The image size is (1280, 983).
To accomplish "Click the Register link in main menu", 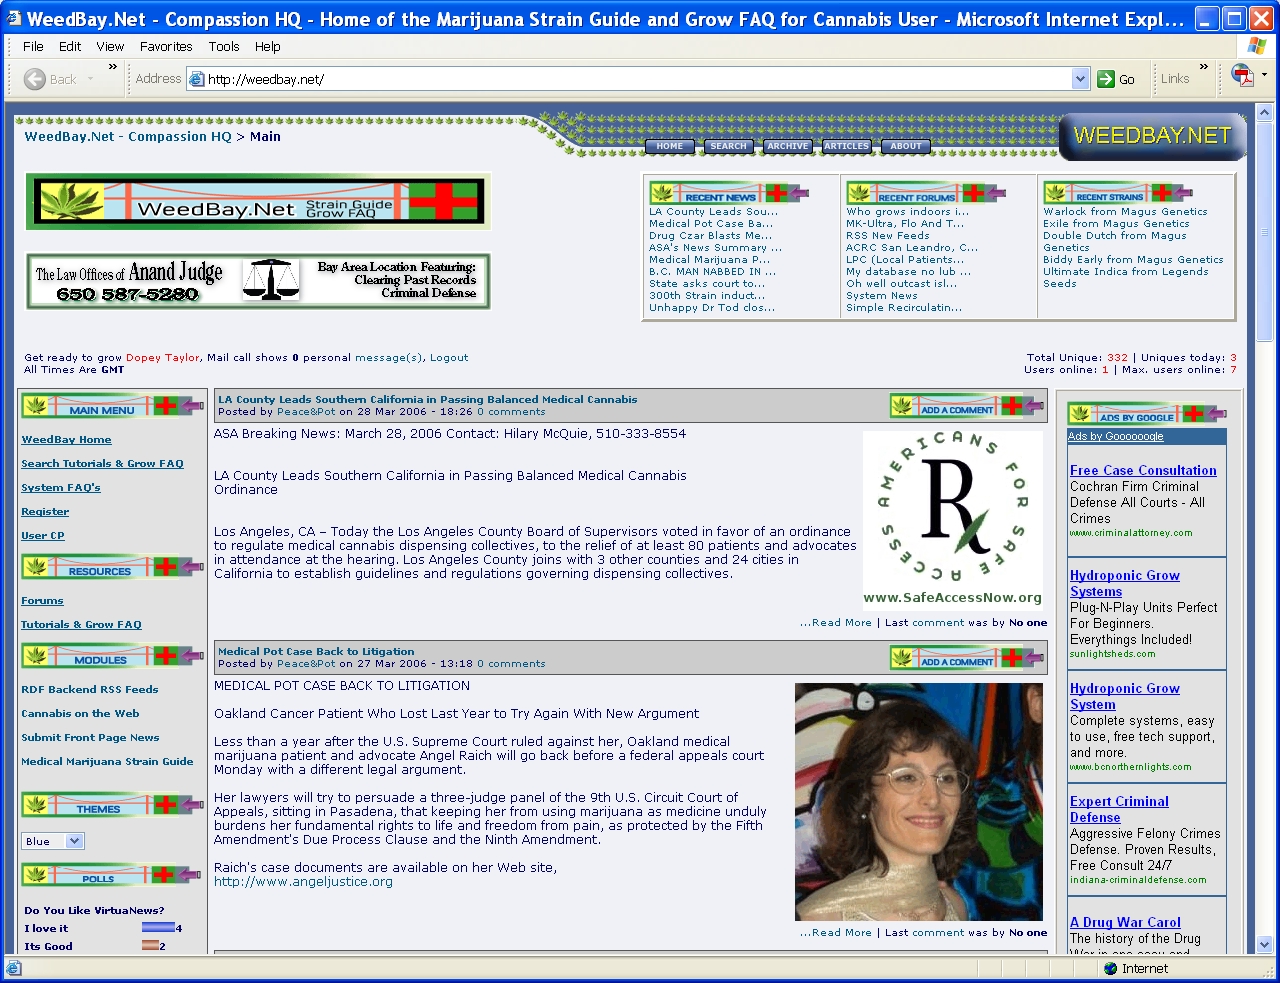I will tap(45, 512).
